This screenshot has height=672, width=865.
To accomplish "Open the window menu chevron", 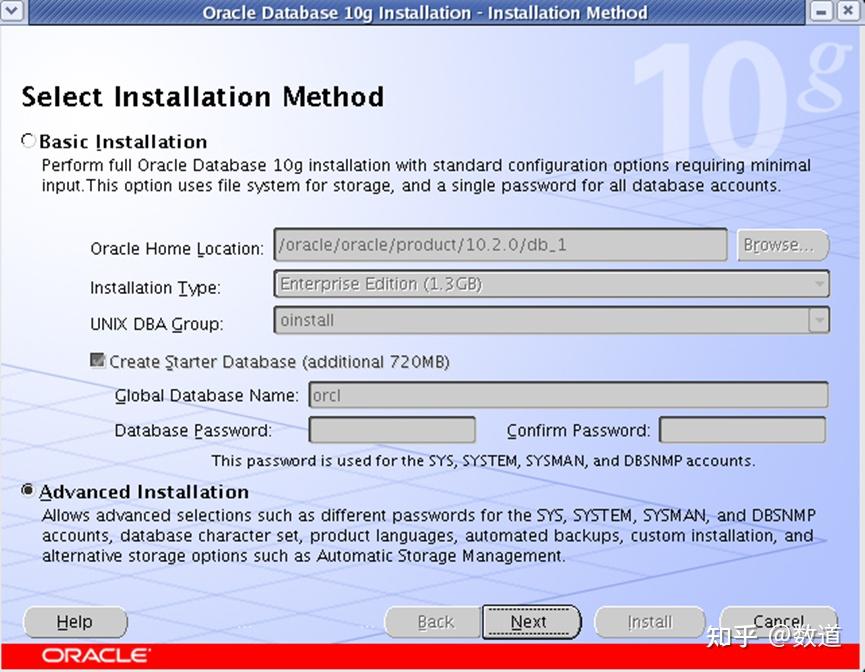I will (12, 12).
